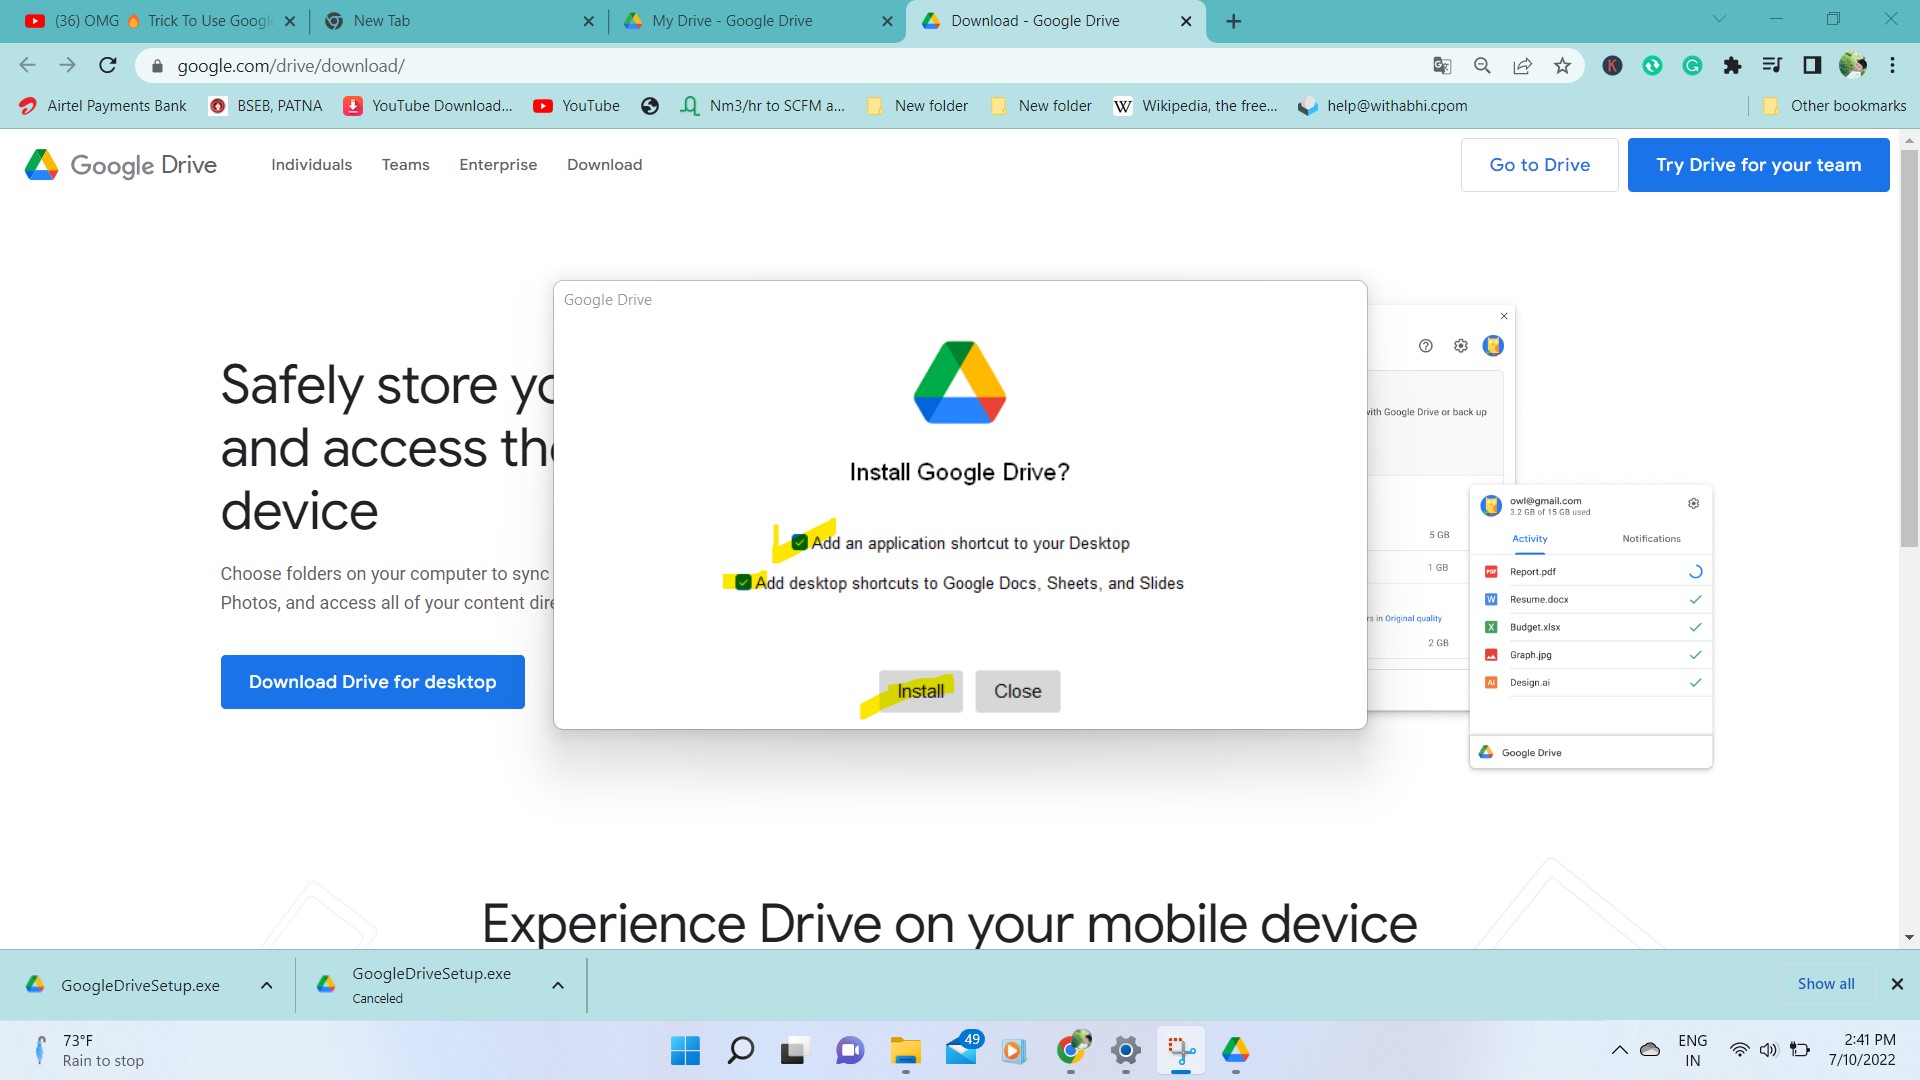This screenshot has width=1920, height=1080.
Task: Open Teams nav item
Action: click(406, 165)
